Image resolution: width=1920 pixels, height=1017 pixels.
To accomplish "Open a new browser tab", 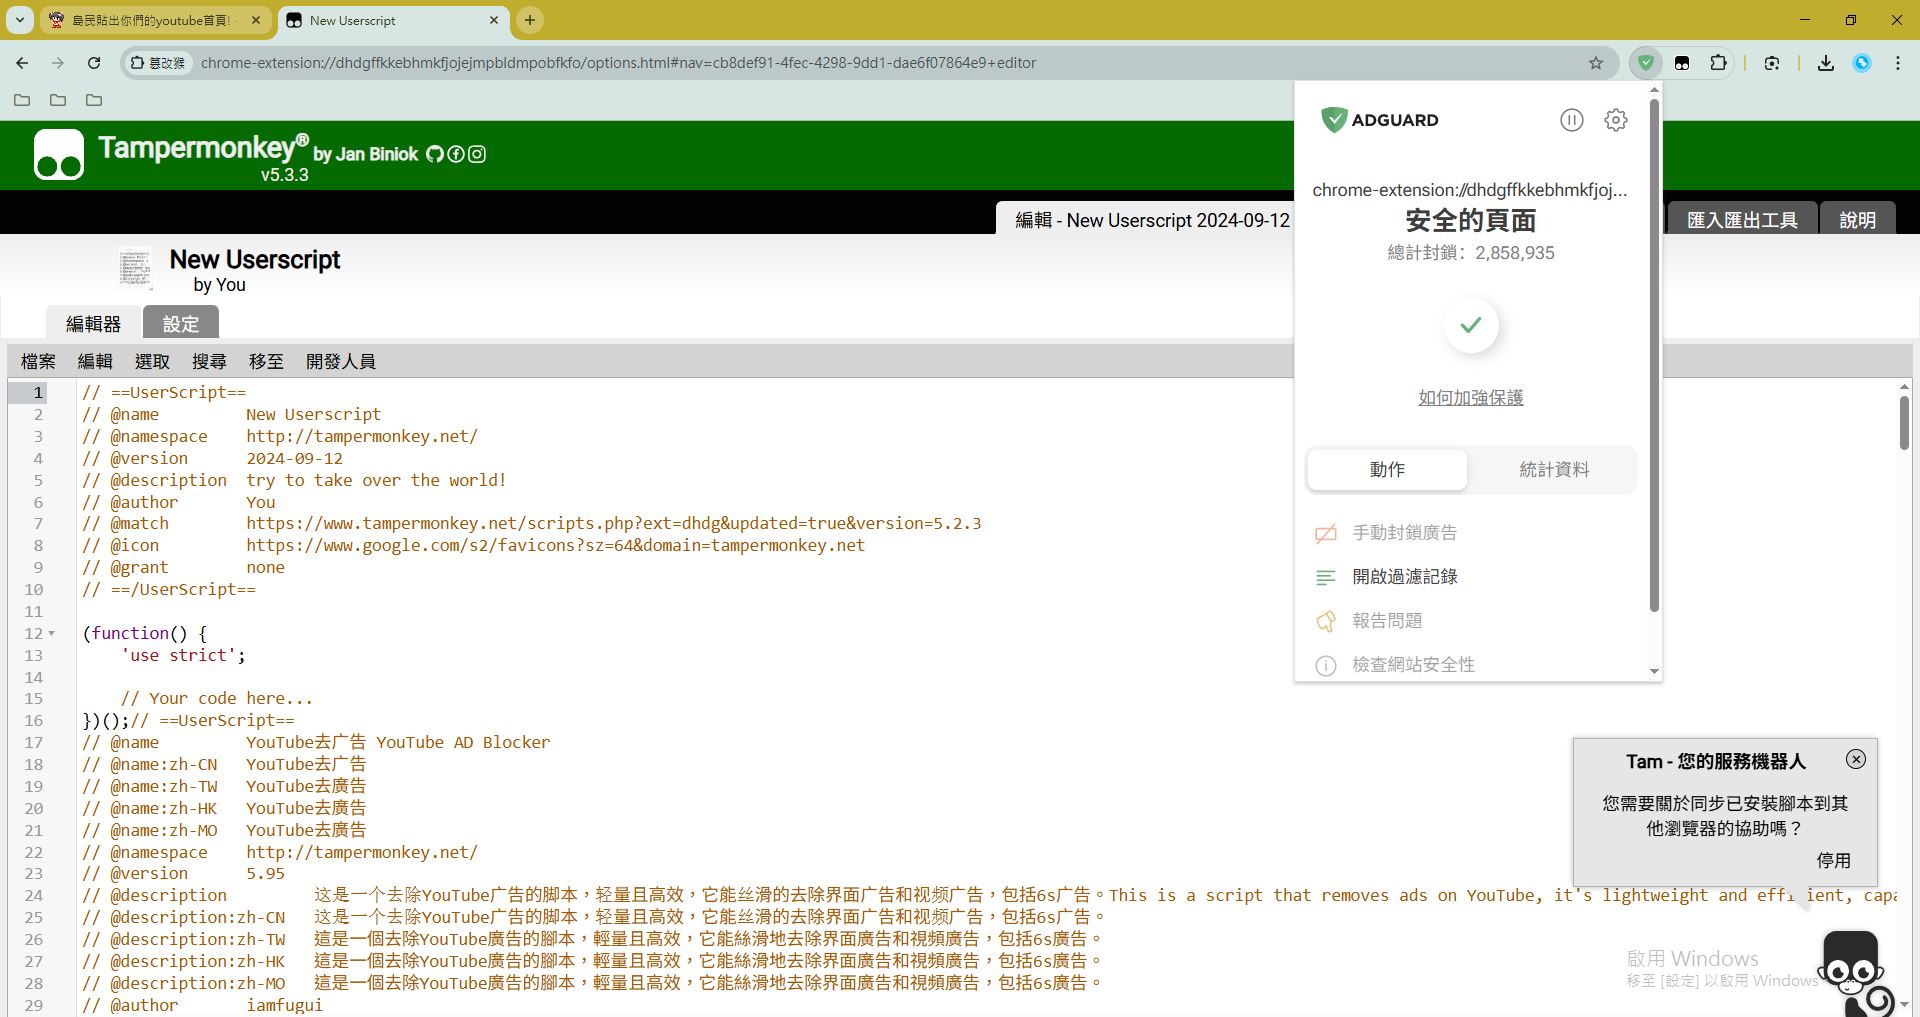I will 530,20.
